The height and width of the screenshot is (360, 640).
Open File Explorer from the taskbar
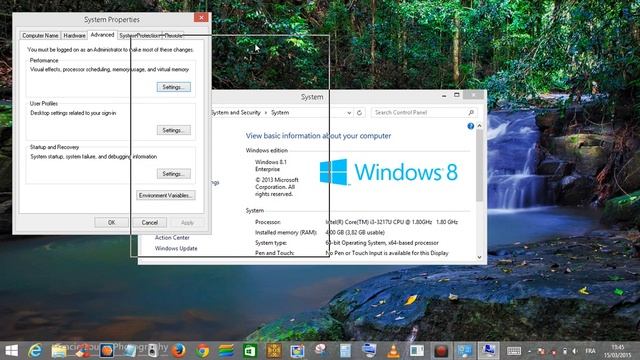click(59, 351)
